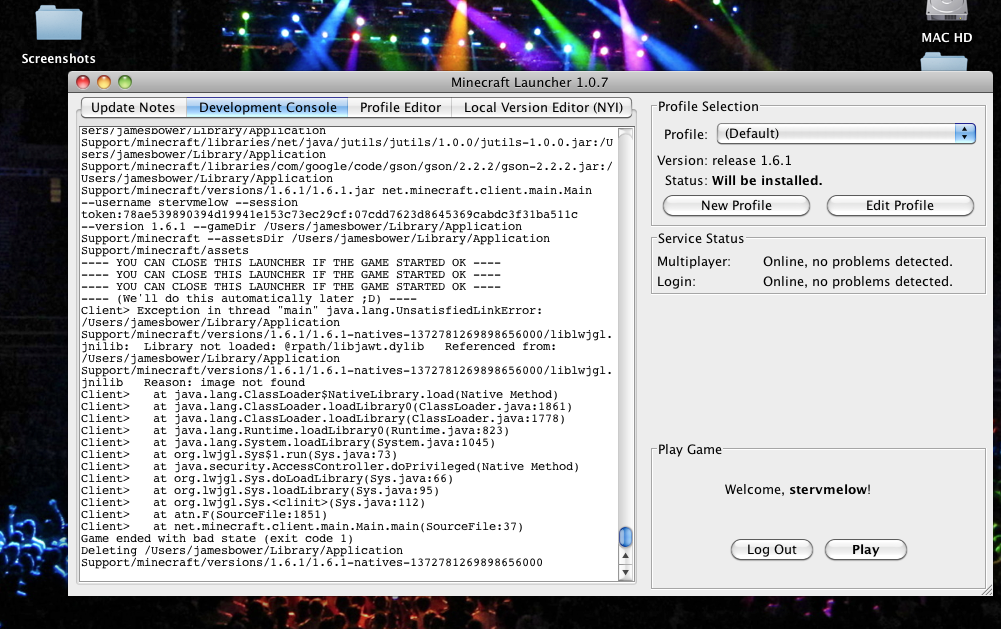The width and height of the screenshot is (1001, 629).
Task: Click the scrollbar up arrow
Action: pos(625,558)
